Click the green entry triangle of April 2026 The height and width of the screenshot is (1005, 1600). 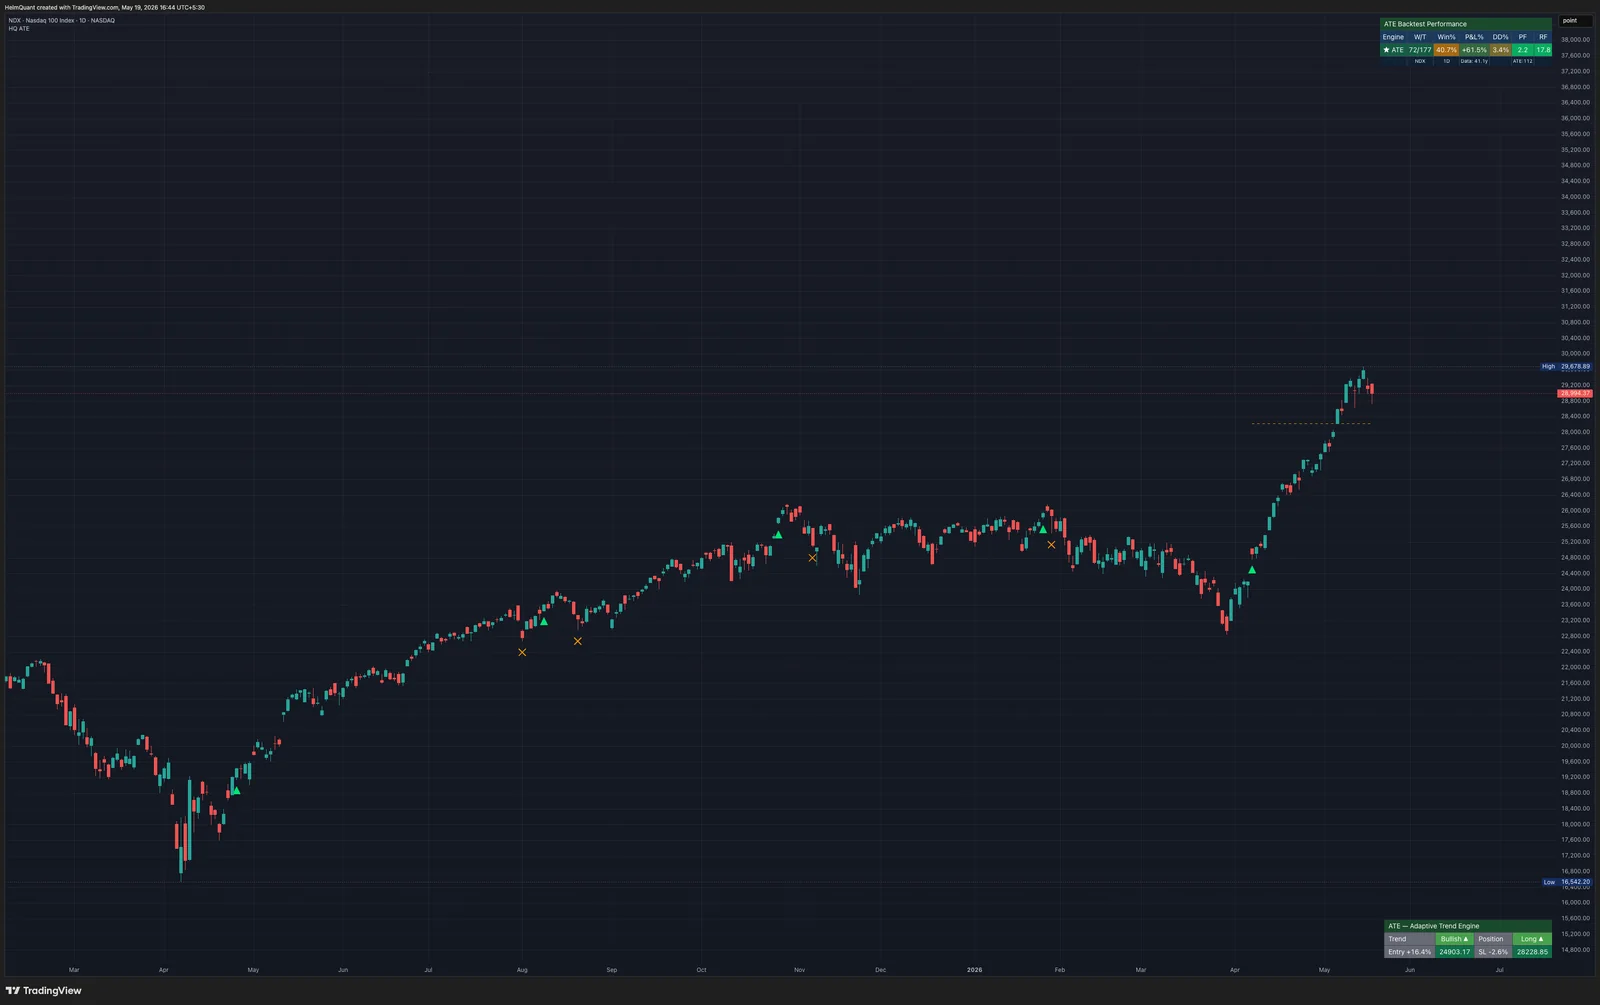[1252, 570]
